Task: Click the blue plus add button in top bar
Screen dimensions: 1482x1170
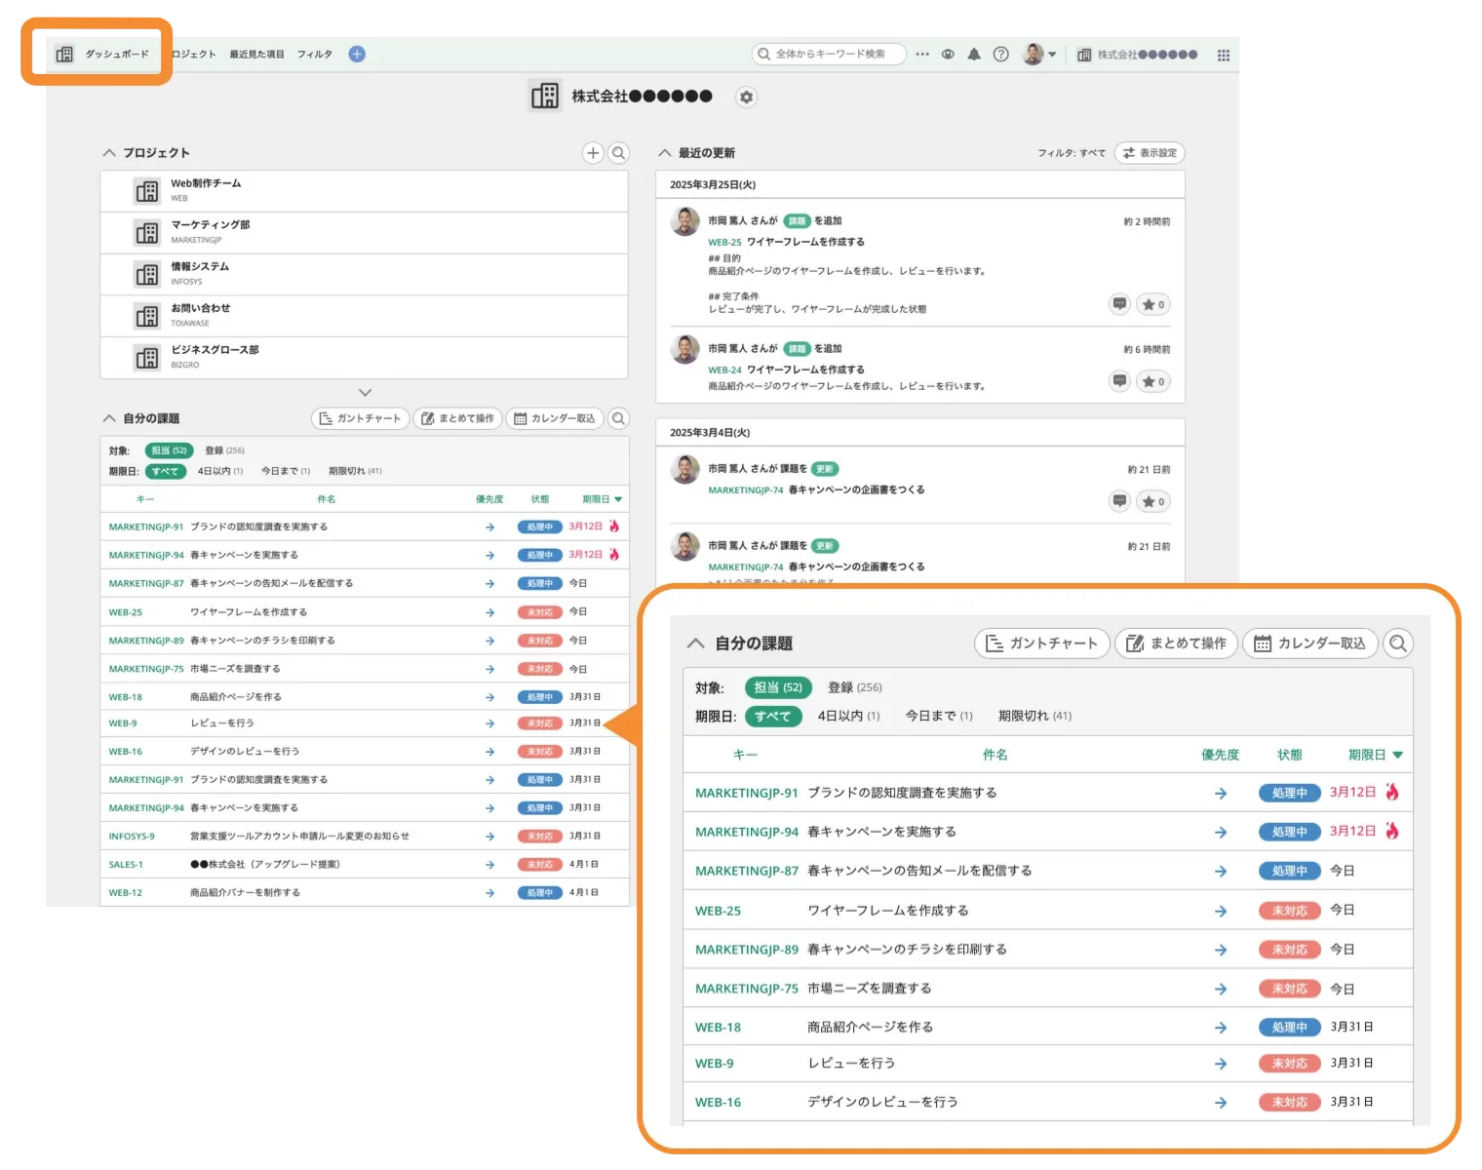Action: (x=357, y=54)
